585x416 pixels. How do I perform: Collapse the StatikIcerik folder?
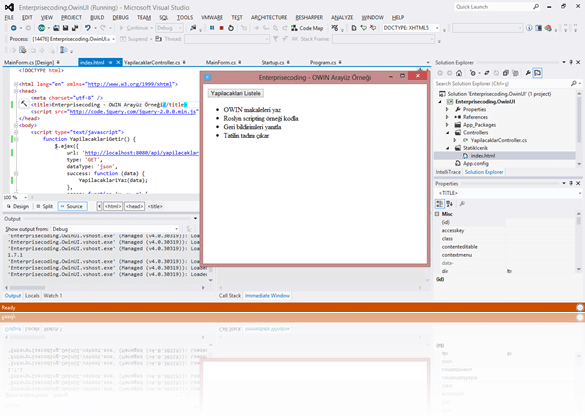[x=448, y=148]
